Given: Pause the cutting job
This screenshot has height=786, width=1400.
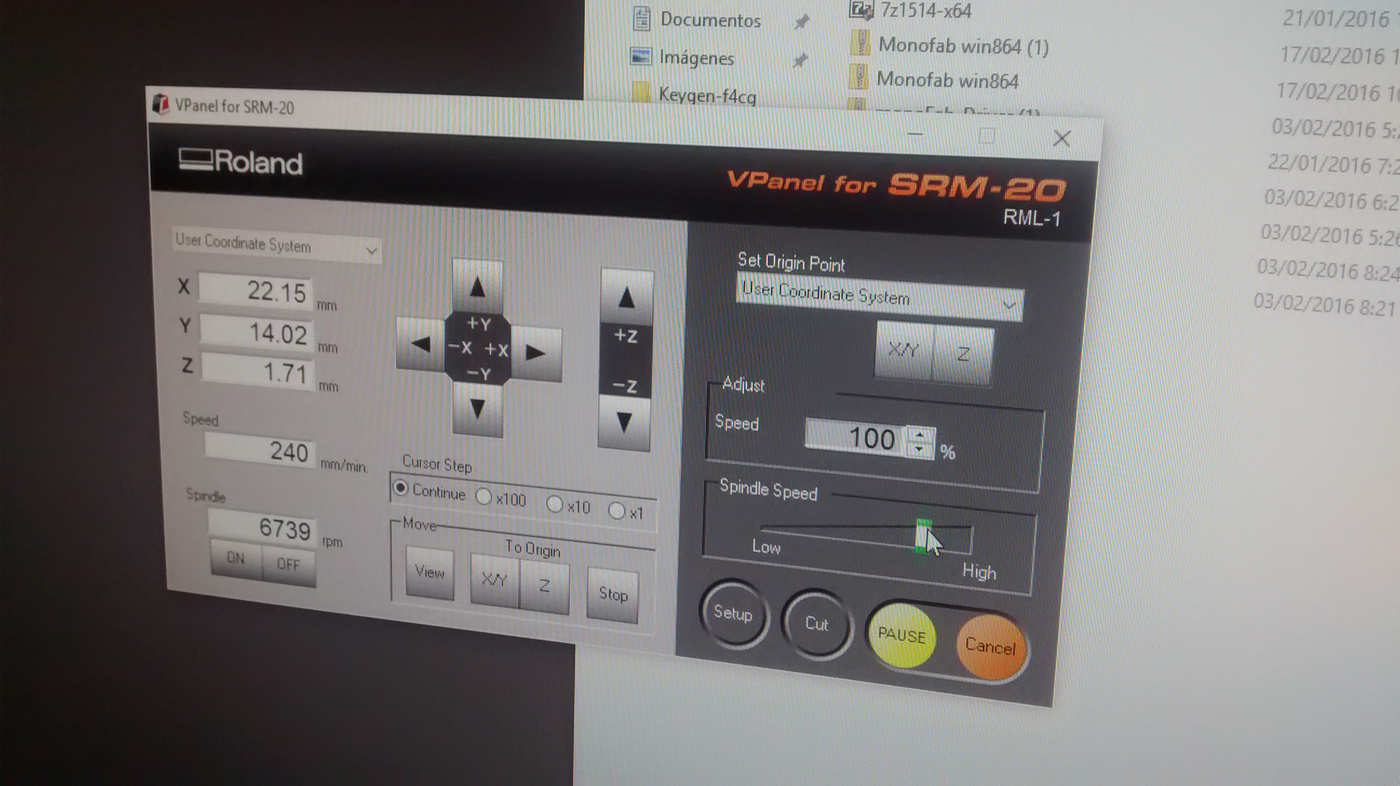Looking at the screenshot, I should point(902,636).
